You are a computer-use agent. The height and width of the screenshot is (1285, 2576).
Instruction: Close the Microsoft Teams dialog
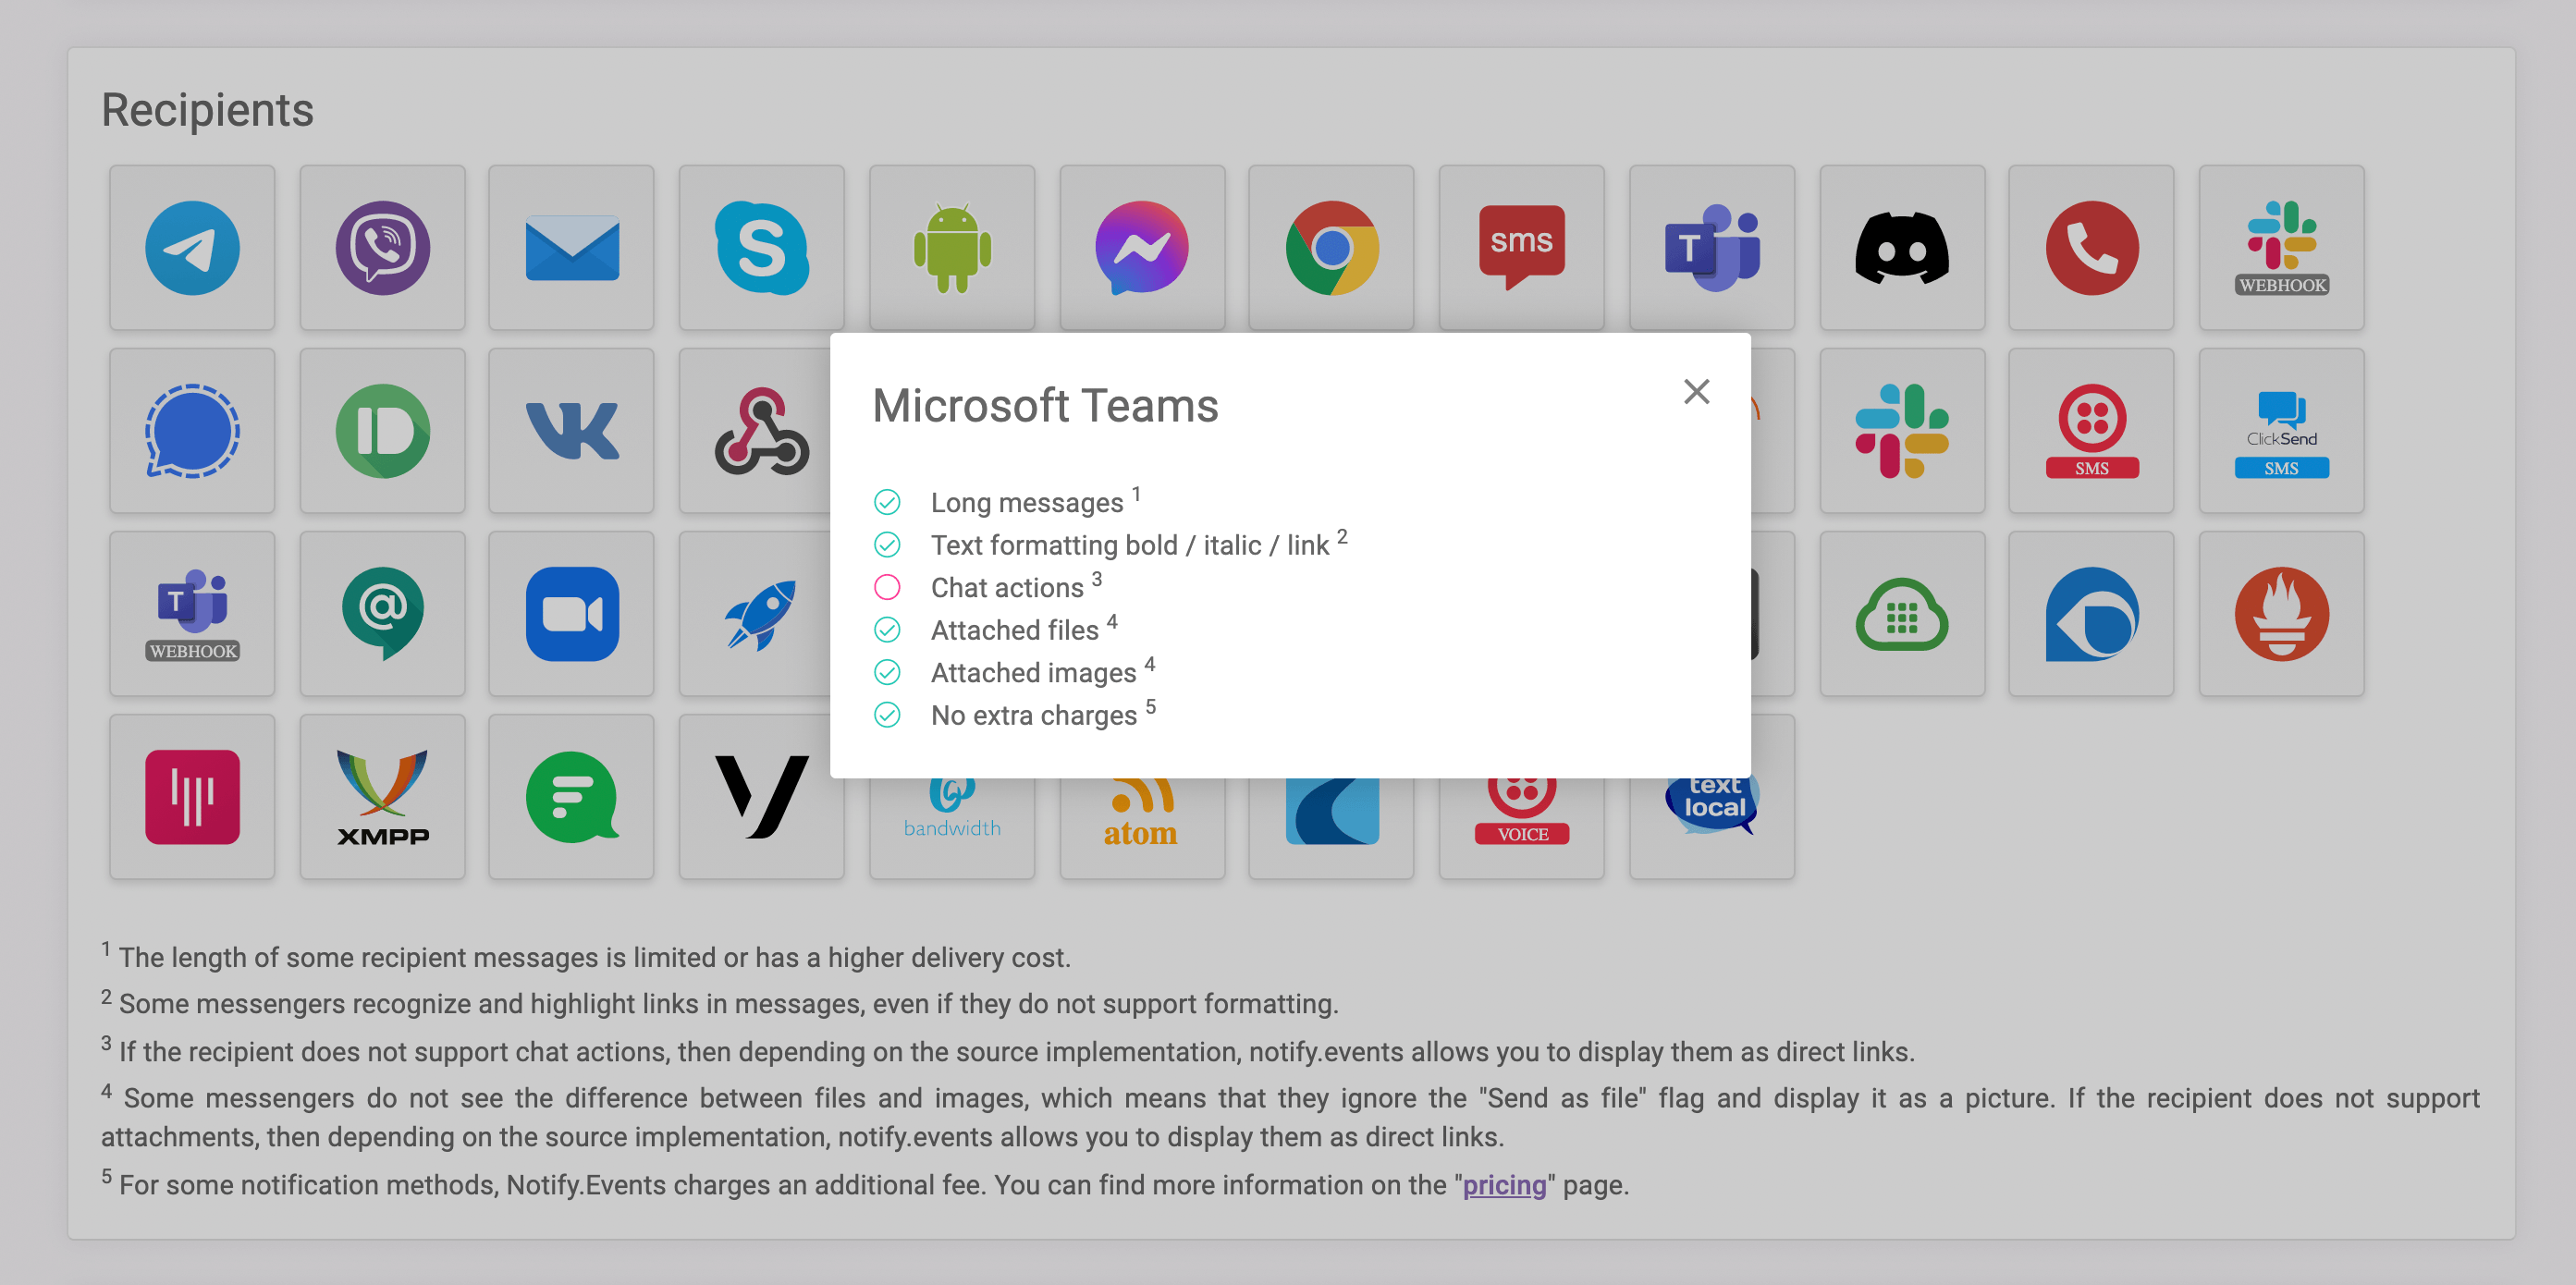1696,392
